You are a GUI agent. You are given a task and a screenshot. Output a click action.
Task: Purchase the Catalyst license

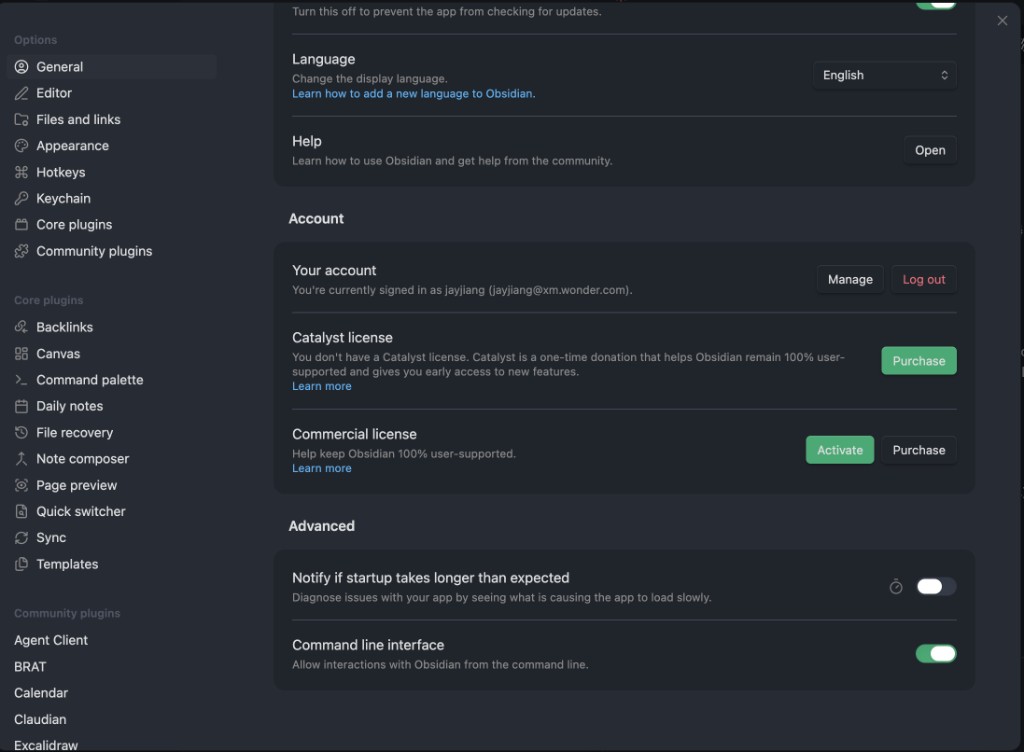coord(919,361)
